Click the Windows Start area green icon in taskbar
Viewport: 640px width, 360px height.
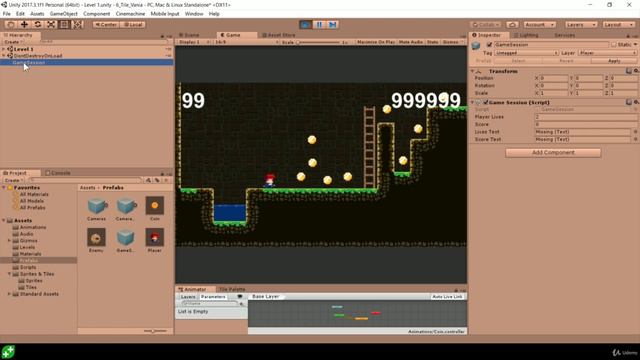pos(8,352)
